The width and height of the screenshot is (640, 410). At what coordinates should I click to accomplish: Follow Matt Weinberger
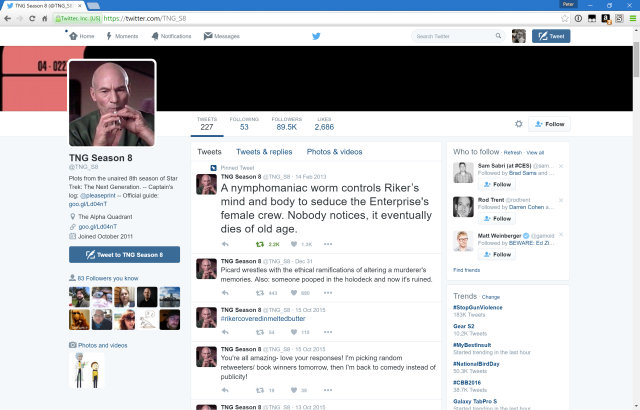click(497, 254)
